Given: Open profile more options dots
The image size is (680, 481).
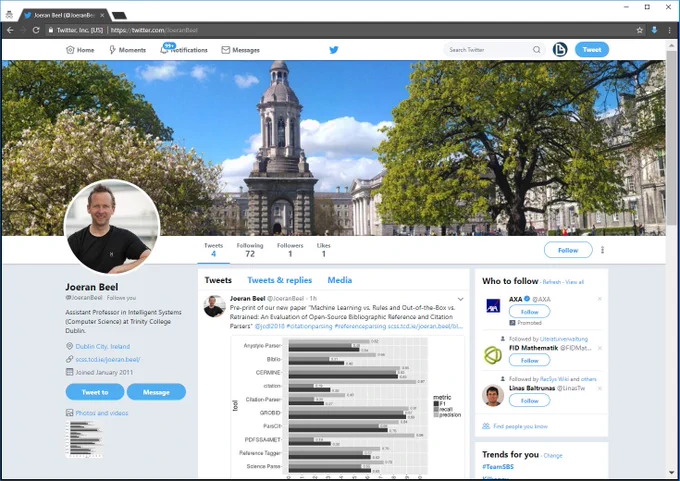Looking at the screenshot, I should [x=602, y=250].
